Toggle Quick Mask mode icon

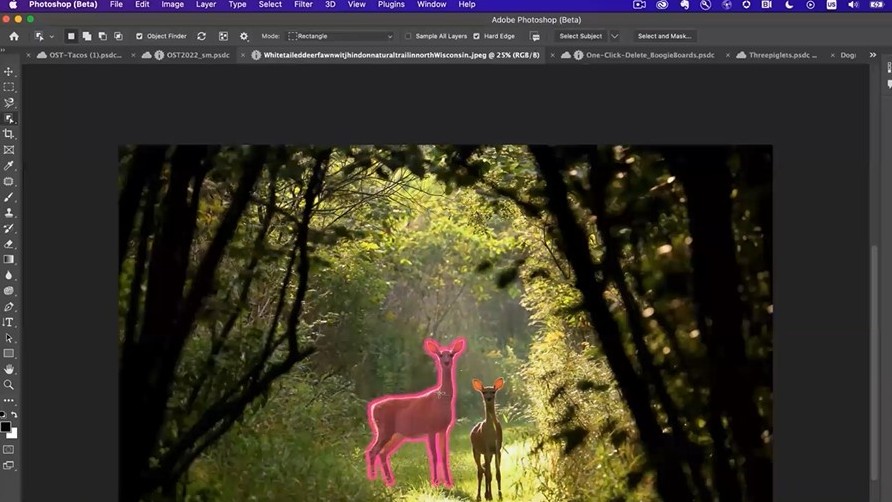(x=9, y=450)
